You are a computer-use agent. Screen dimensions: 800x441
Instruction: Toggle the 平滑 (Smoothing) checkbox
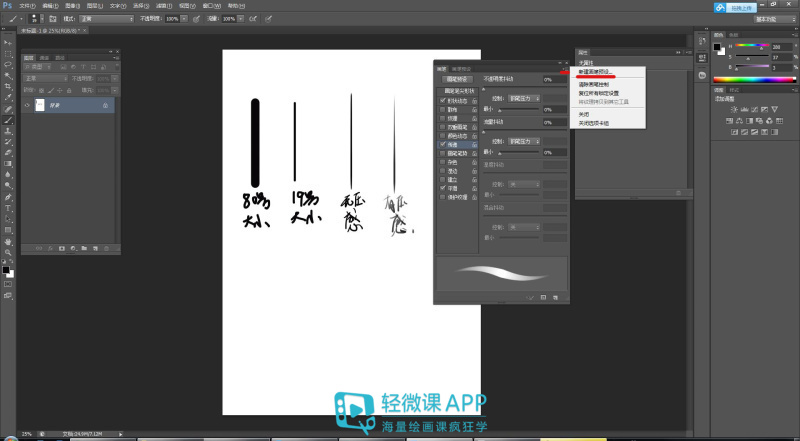click(444, 187)
